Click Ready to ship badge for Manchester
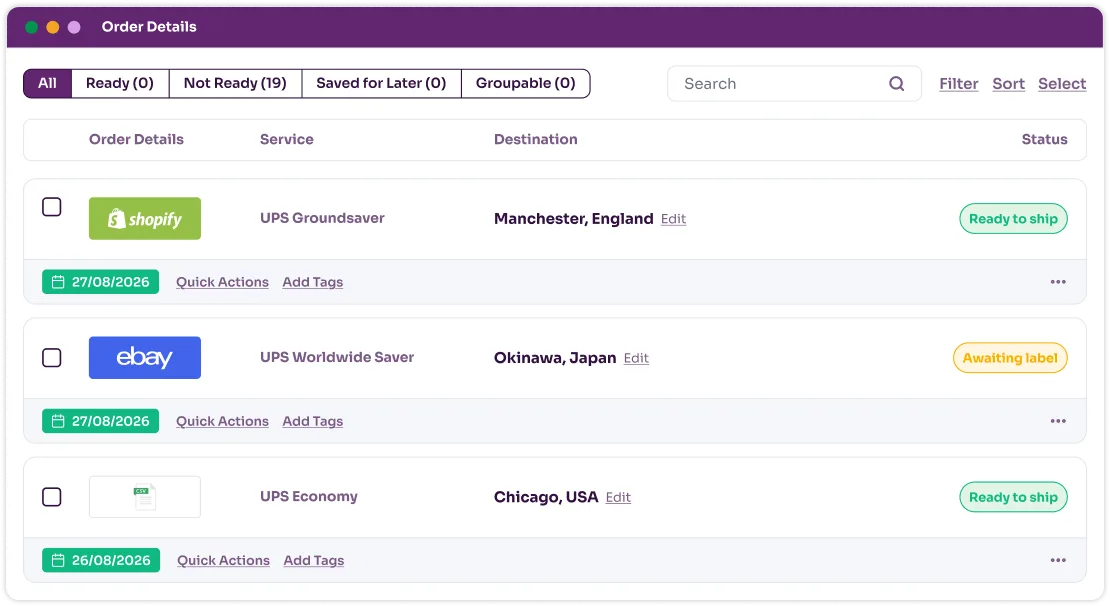 click(x=1013, y=219)
